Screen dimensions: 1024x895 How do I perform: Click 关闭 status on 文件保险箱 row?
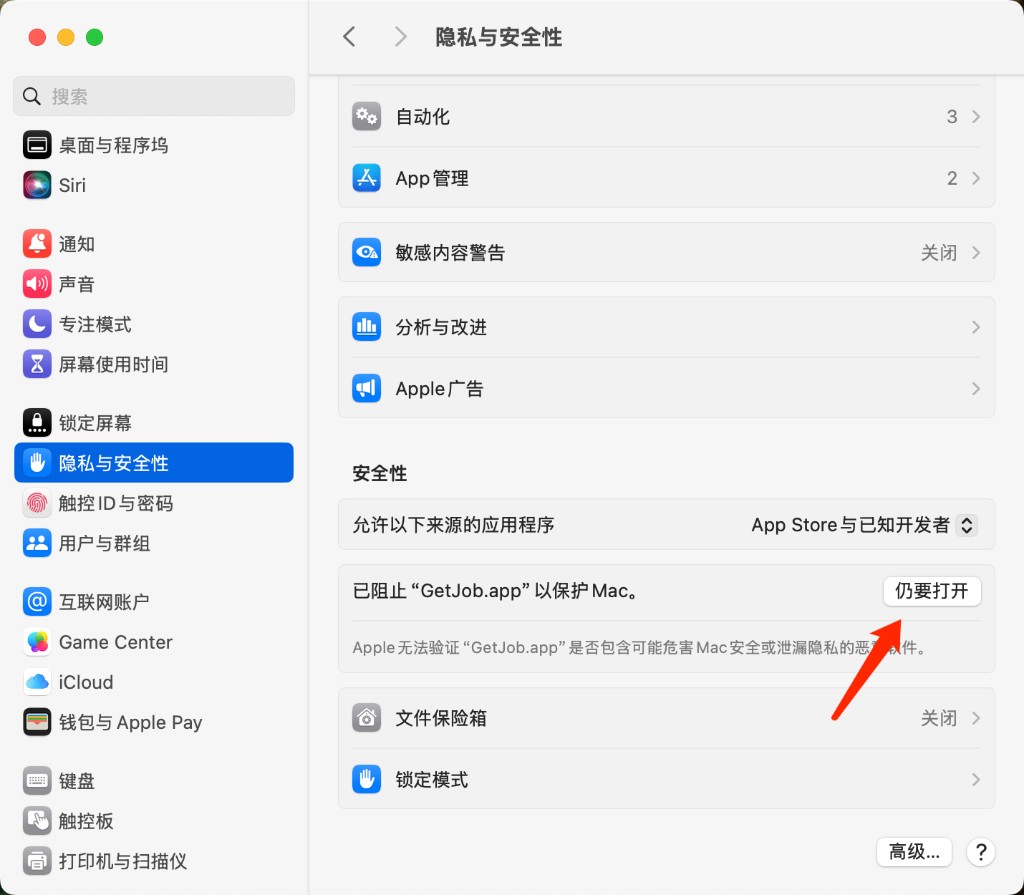coord(938,718)
